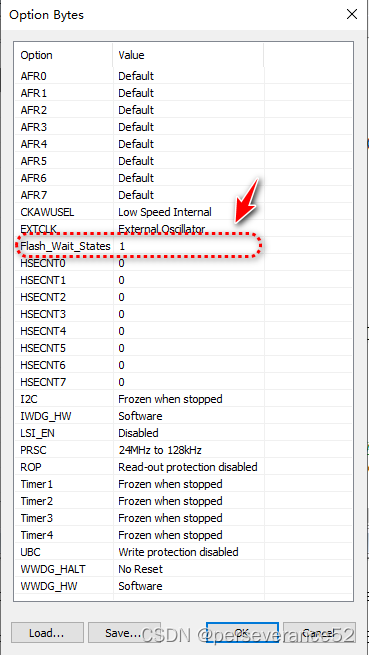Click the No Reset value
This screenshot has height=655, width=369.
[x=140, y=569]
